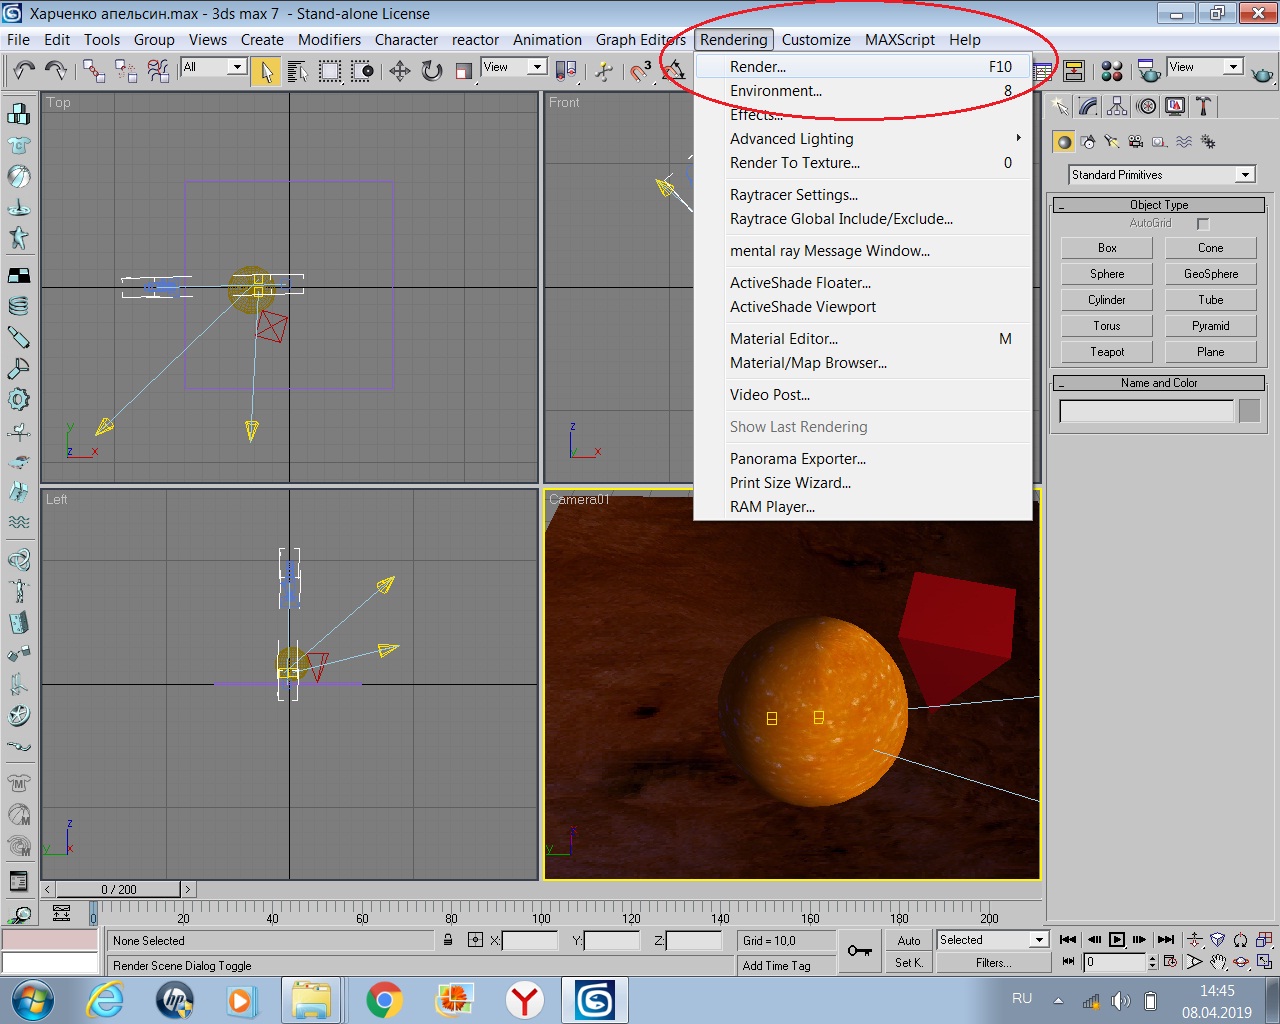Switch to the Modify command panel tab
1280x1024 pixels.
click(1089, 106)
